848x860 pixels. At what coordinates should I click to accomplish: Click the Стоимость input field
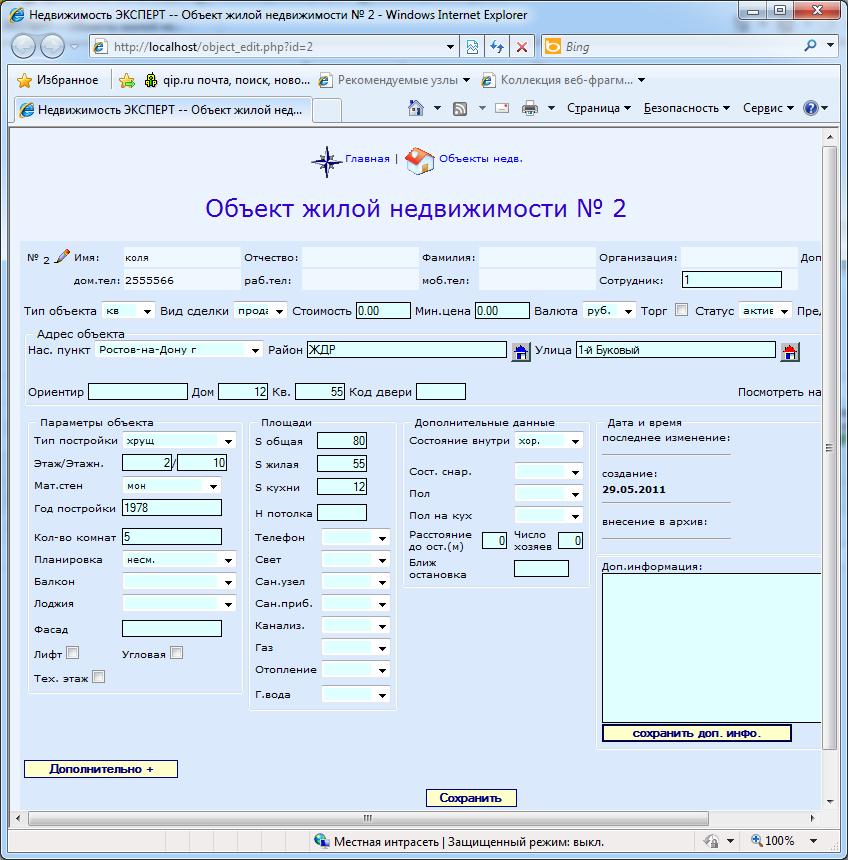(x=383, y=310)
